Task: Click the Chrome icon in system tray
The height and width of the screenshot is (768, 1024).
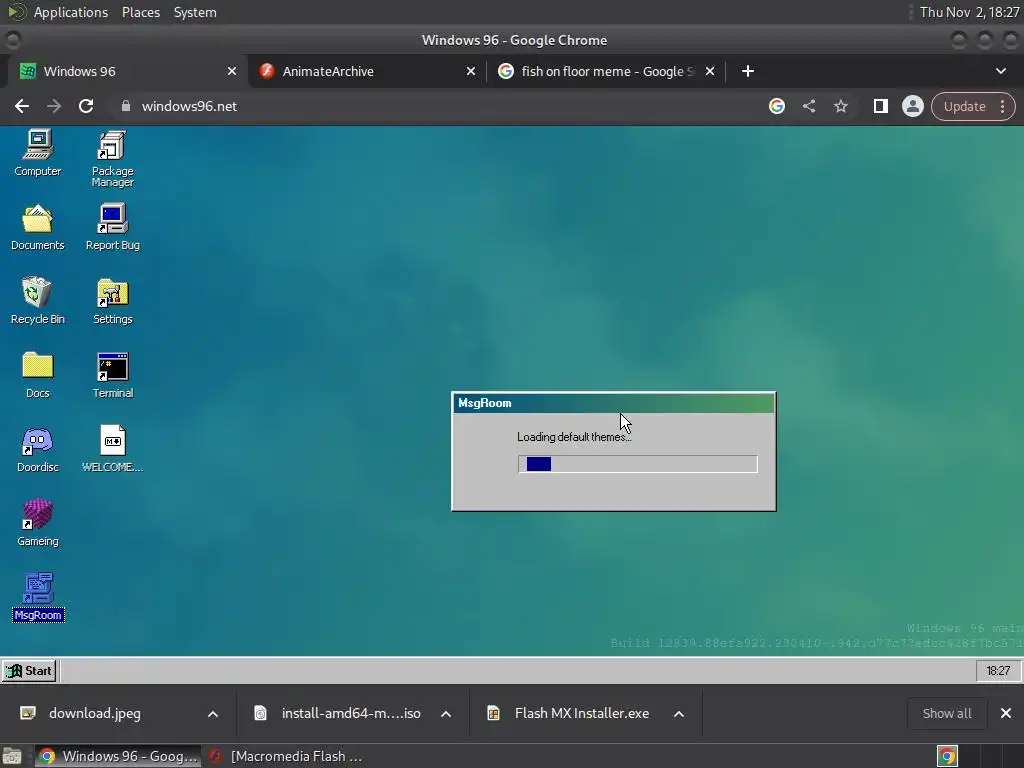Action: pos(947,756)
